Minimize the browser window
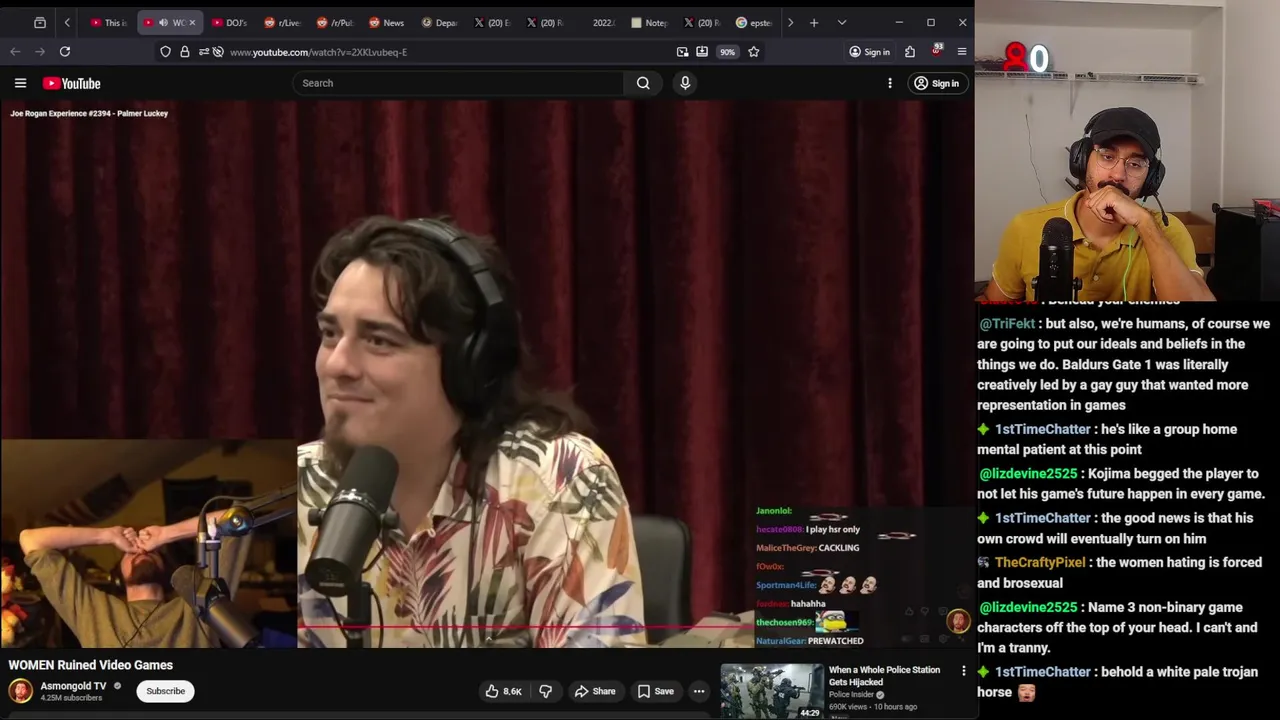This screenshot has width=1280, height=720. click(899, 22)
